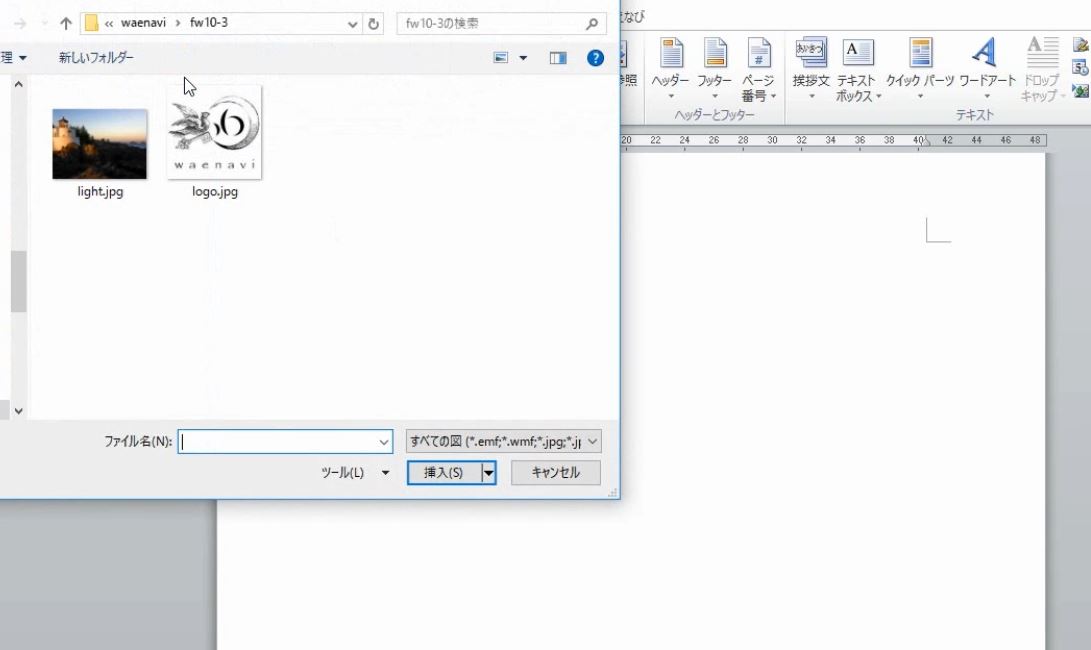This screenshot has width=1091, height=650.
Task: Refresh the fw10-3 folder view
Action: (374, 24)
